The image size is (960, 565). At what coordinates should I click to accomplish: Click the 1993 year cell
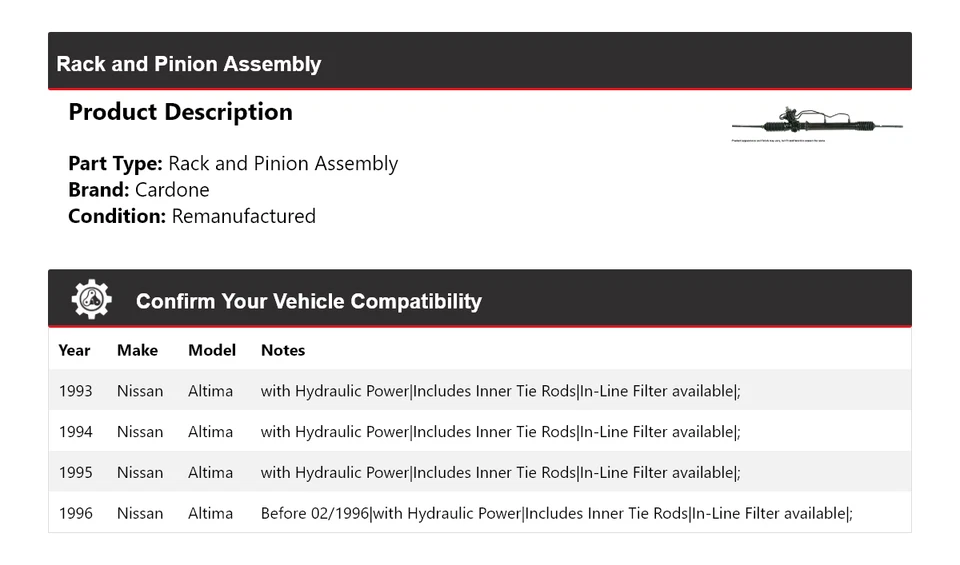pyautogui.click(x=75, y=391)
